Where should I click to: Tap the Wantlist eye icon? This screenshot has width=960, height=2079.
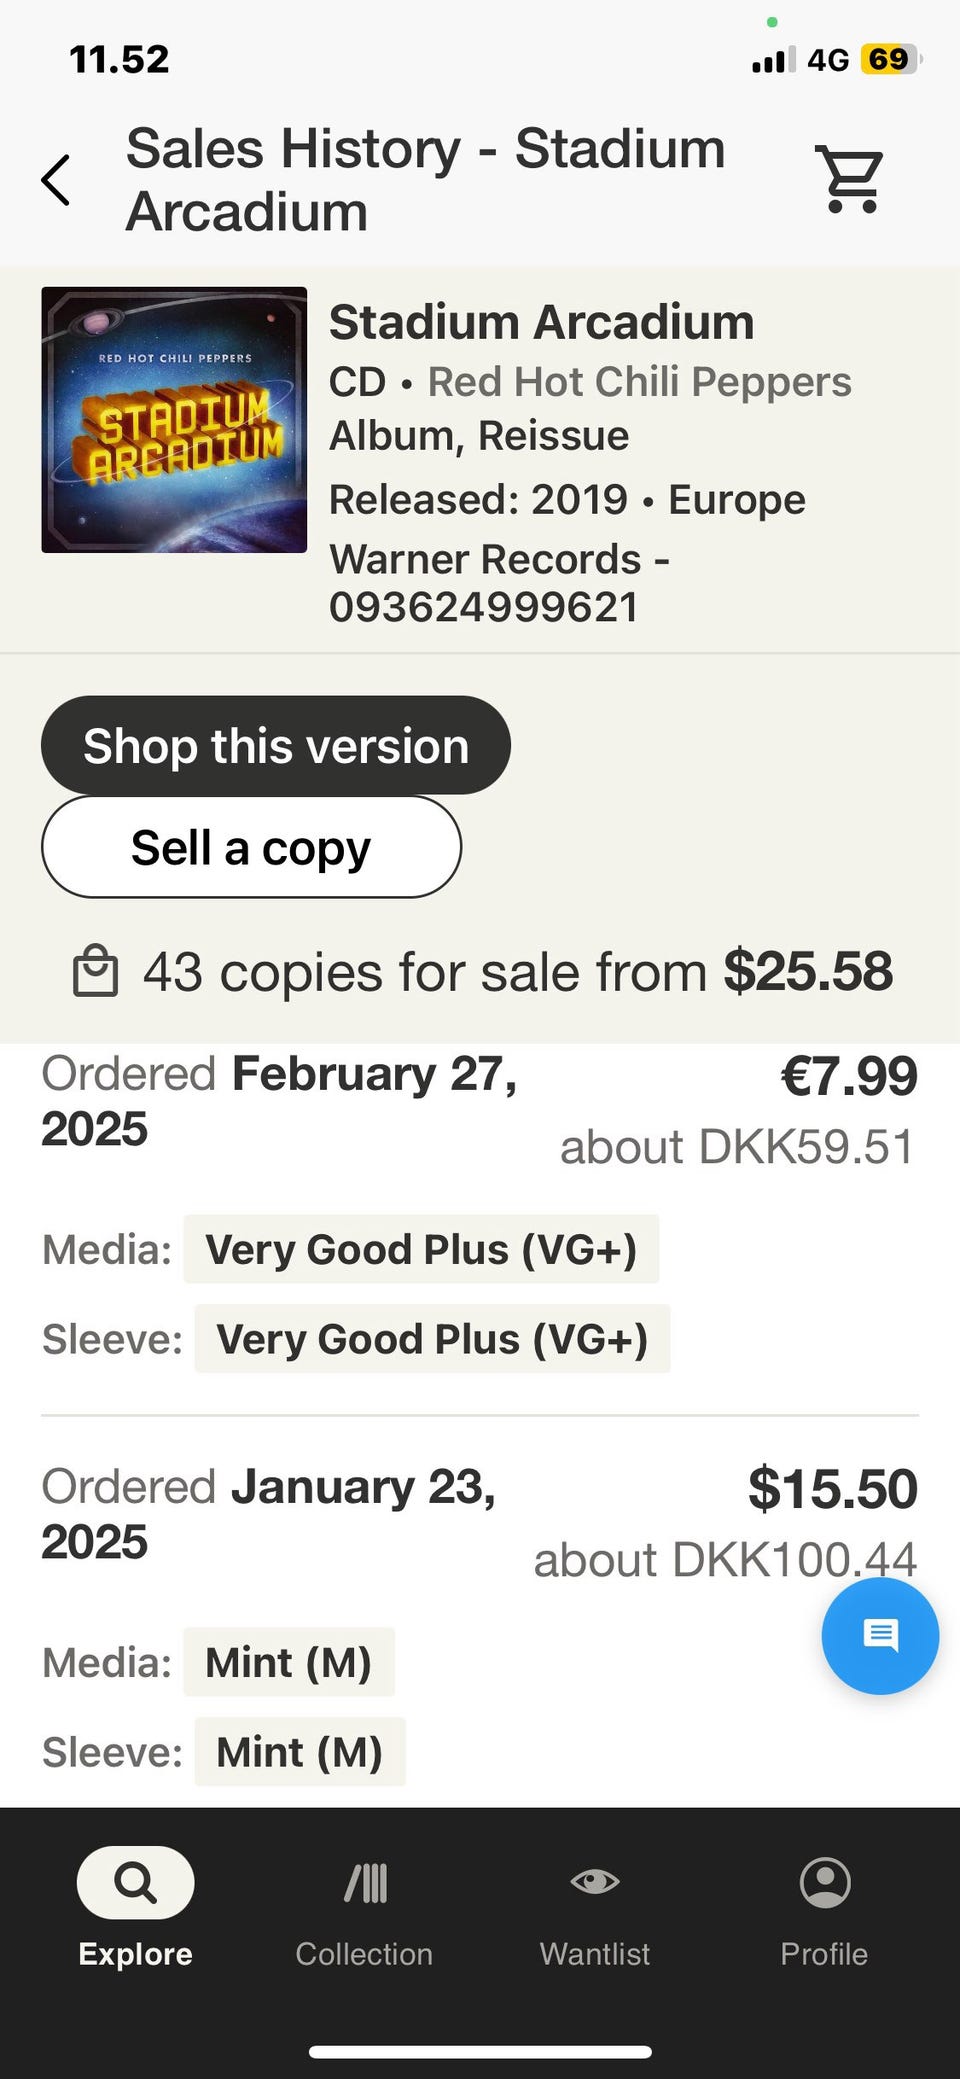(595, 1883)
